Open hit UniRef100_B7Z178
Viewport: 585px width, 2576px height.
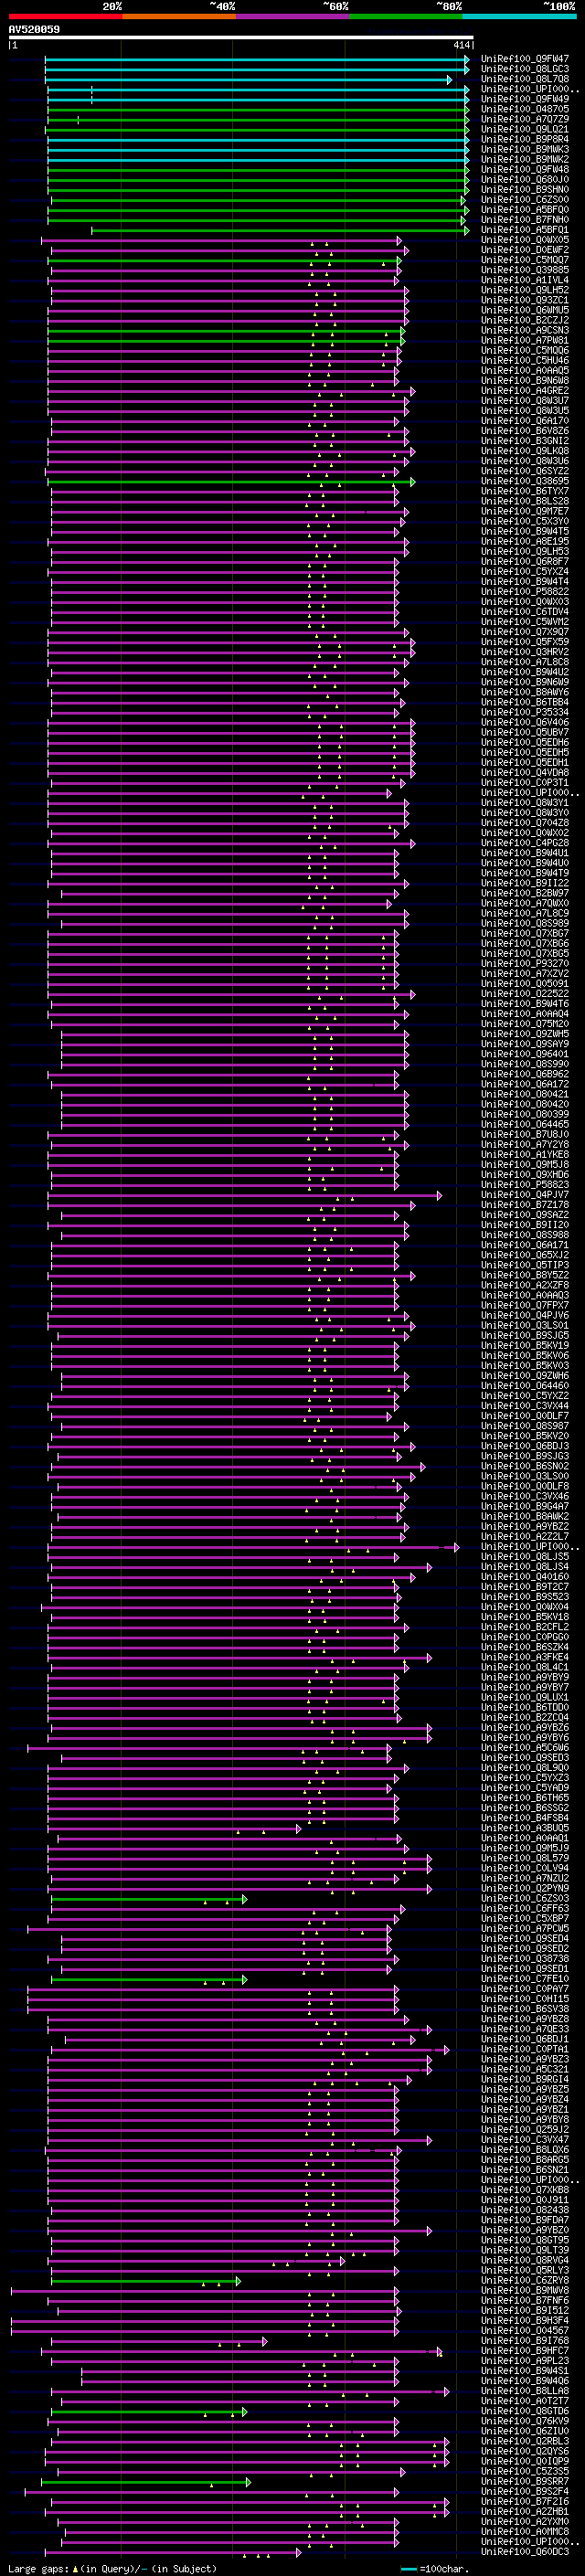point(525,1205)
